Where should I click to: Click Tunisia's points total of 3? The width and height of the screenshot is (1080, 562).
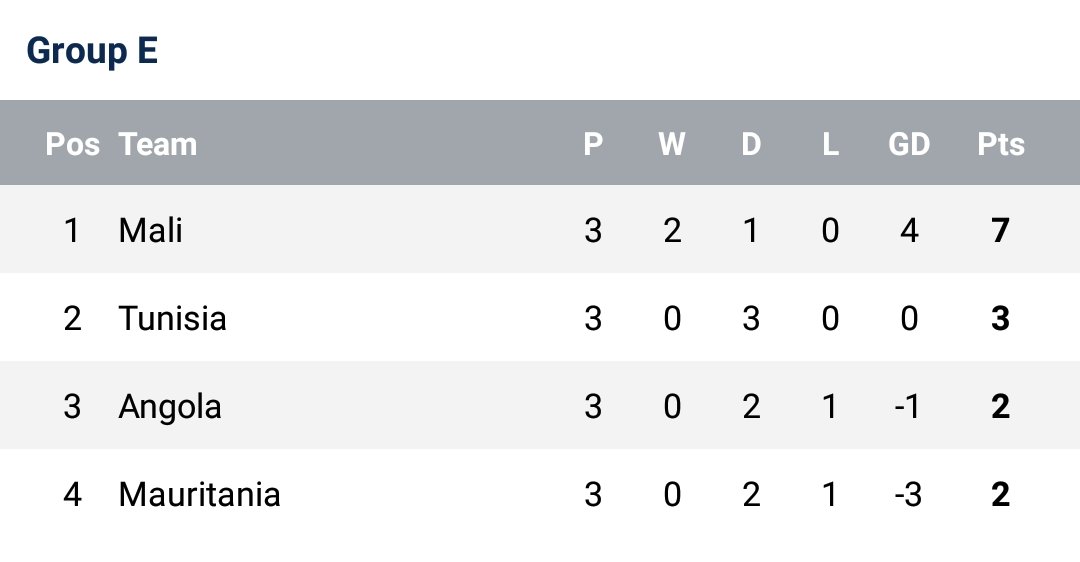pyautogui.click(x=1001, y=319)
